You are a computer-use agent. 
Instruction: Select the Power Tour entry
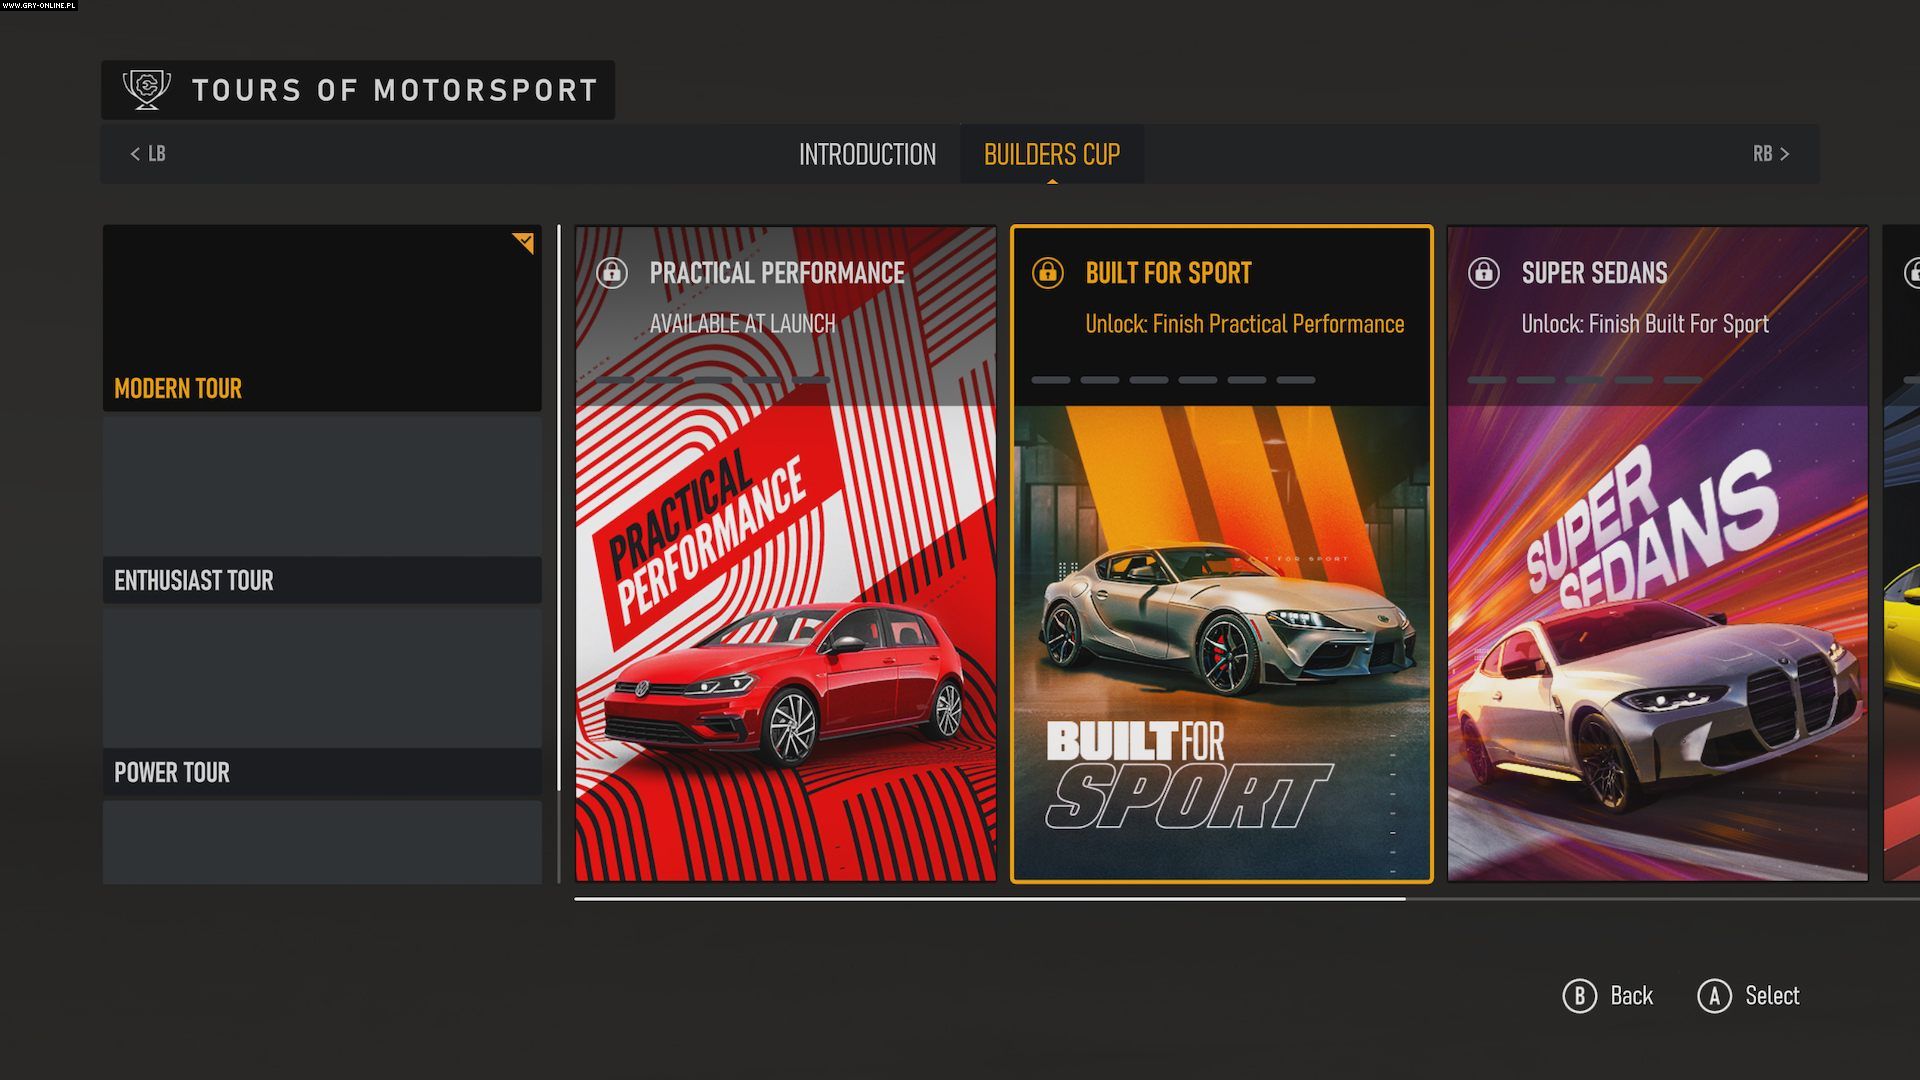tap(322, 703)
